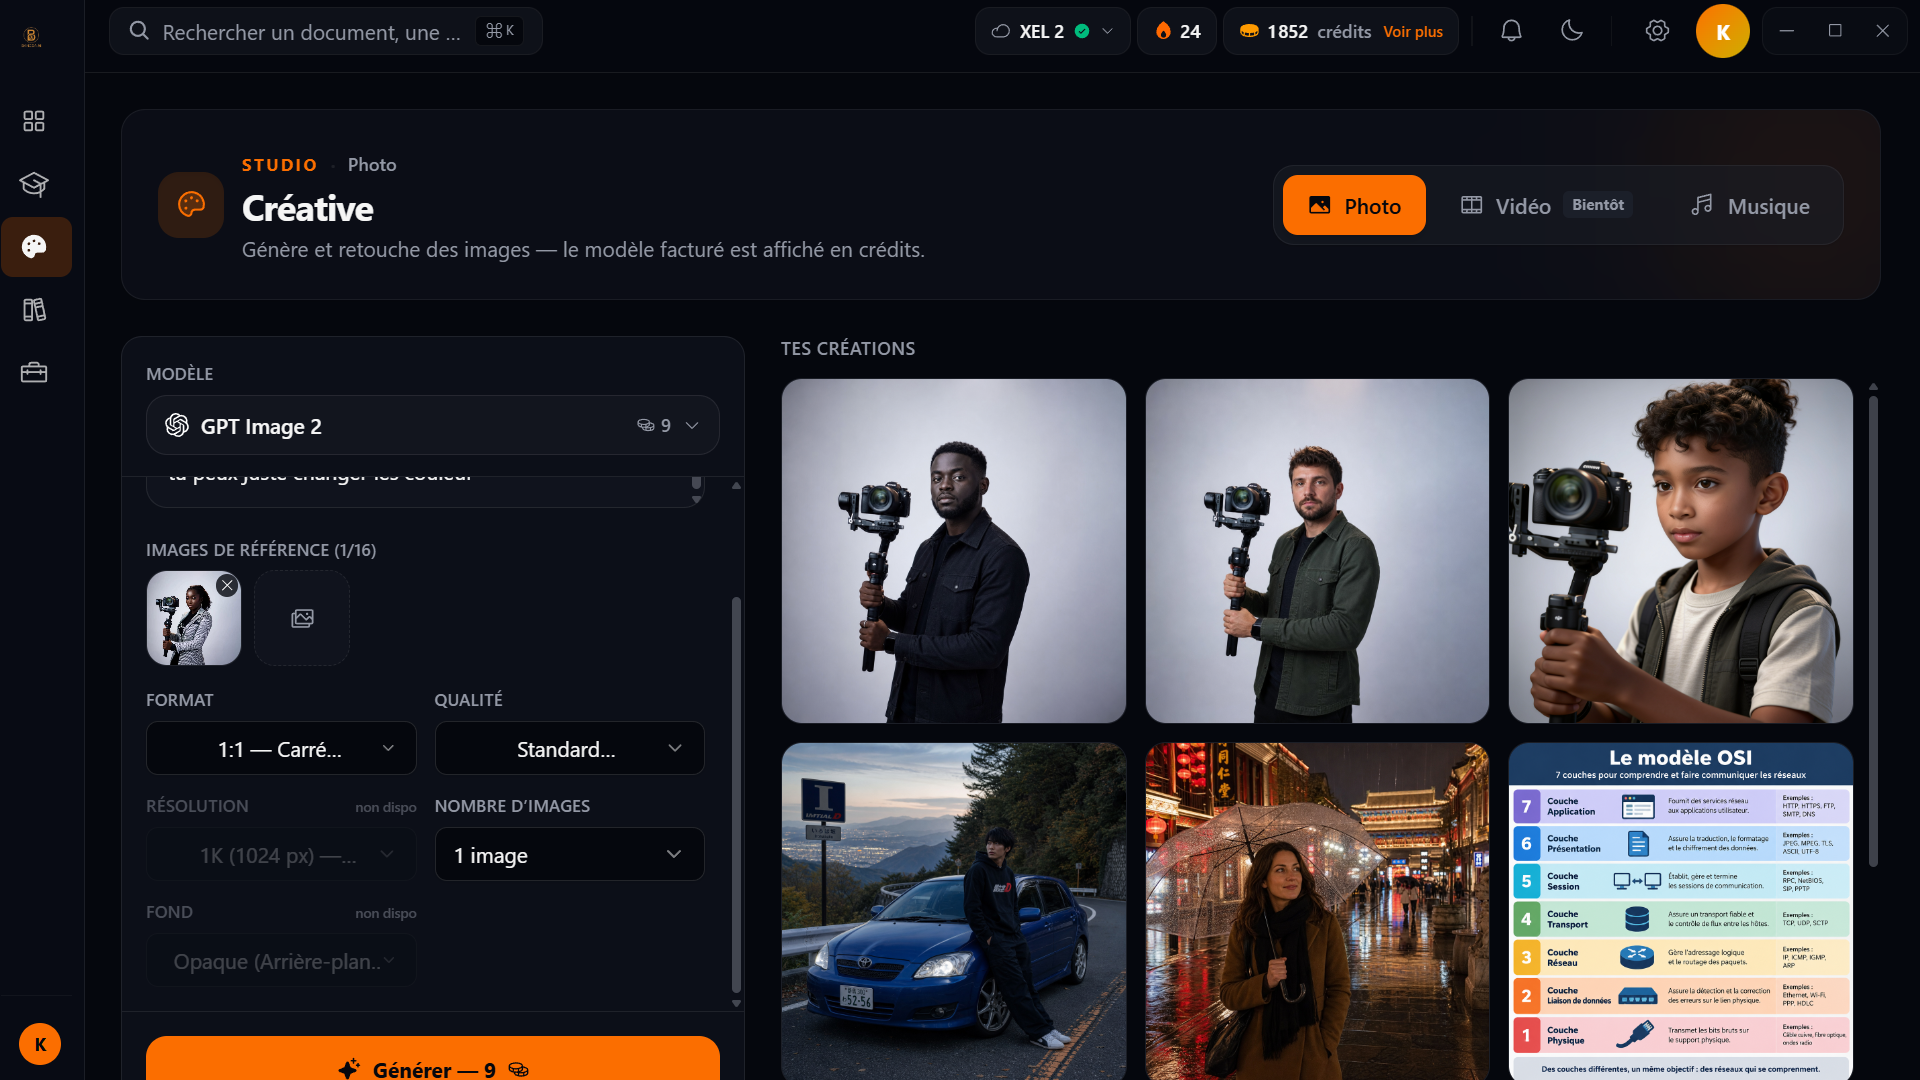Open the GPT Image 2 model dropdown

[x=432, y=426]
